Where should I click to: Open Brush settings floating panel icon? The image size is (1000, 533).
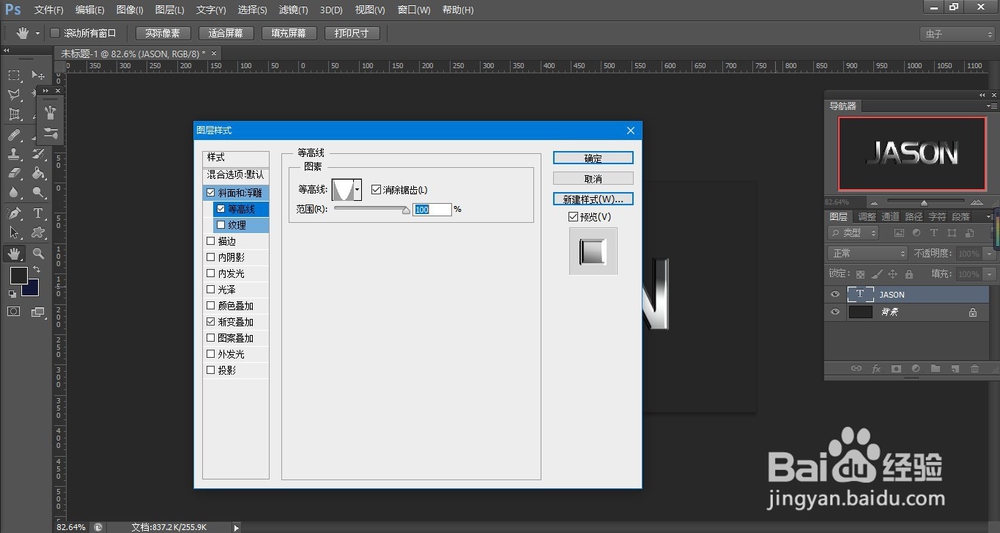pos(50,134)
